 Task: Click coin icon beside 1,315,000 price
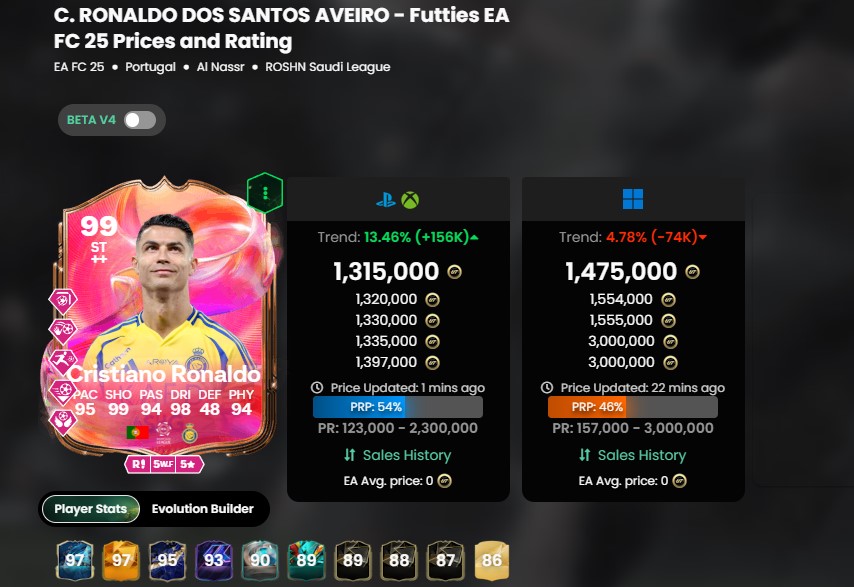(454, 272)
